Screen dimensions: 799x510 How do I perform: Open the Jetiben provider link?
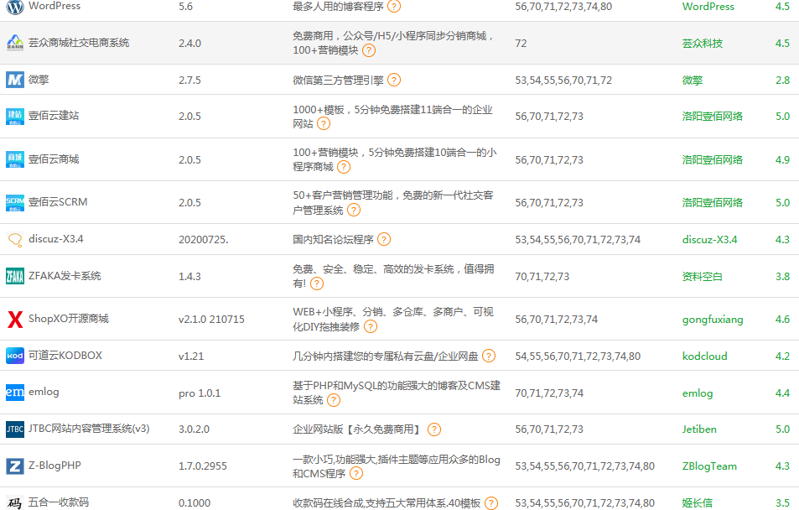(x=699, y=429)
